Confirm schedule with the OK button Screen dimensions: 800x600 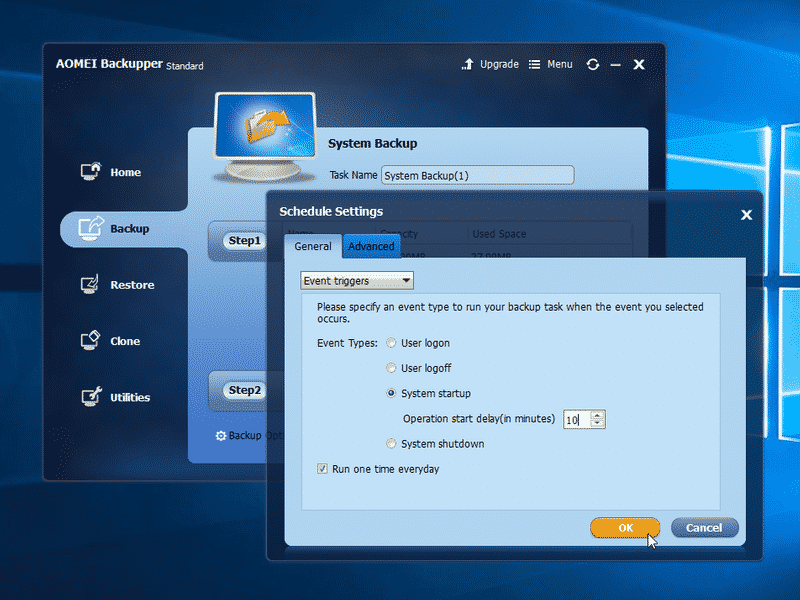625,528
